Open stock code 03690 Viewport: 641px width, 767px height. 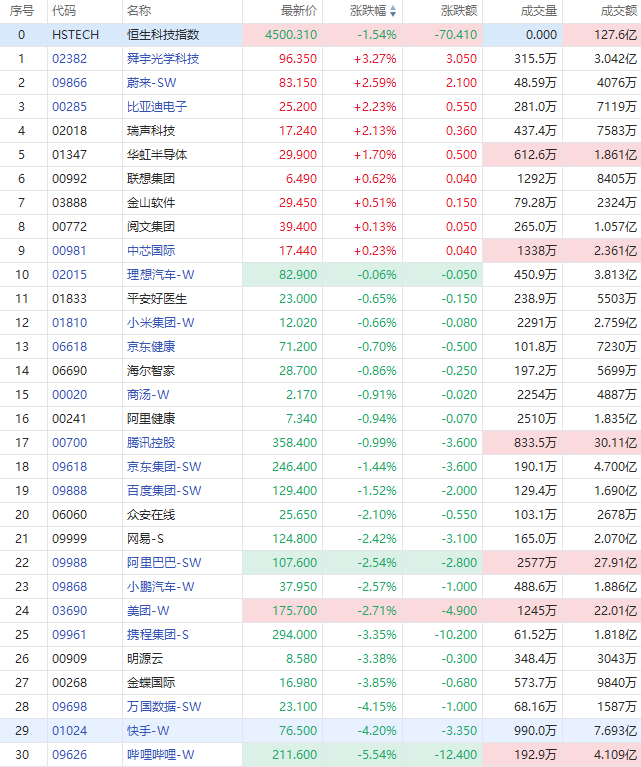(69, 610)
